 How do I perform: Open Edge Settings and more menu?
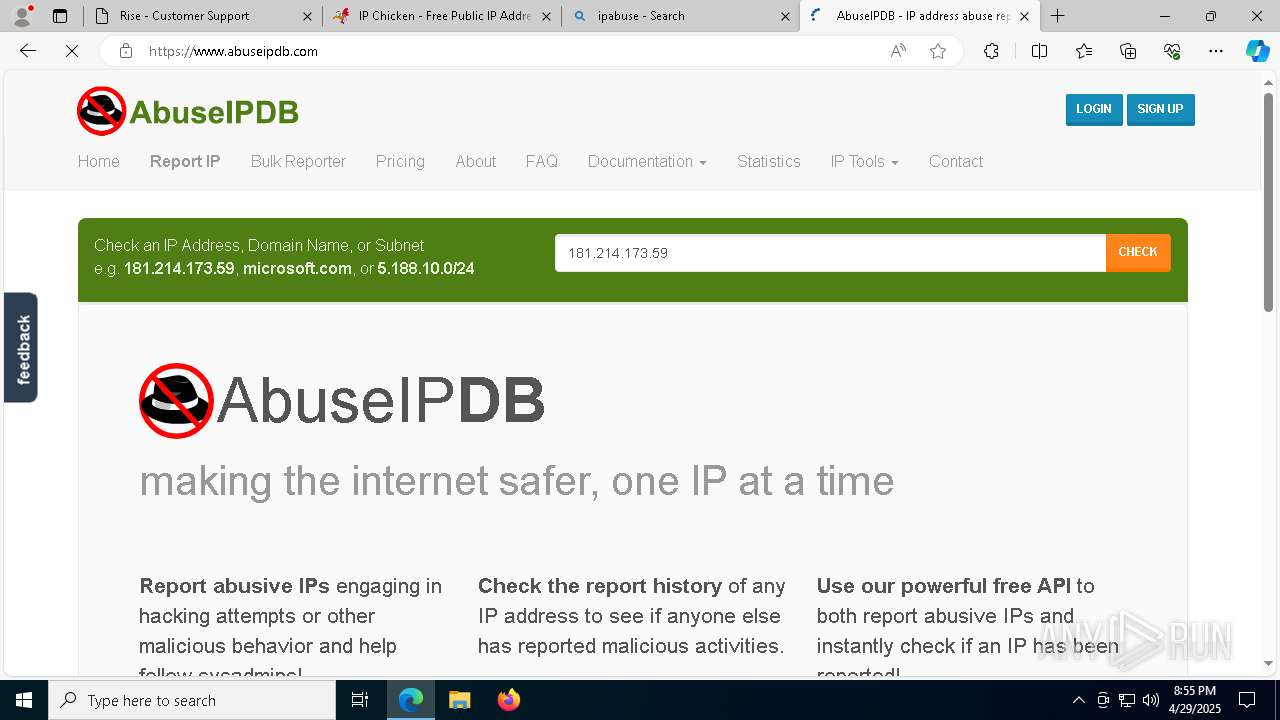pyautogui.click(x=1216, y=51)
